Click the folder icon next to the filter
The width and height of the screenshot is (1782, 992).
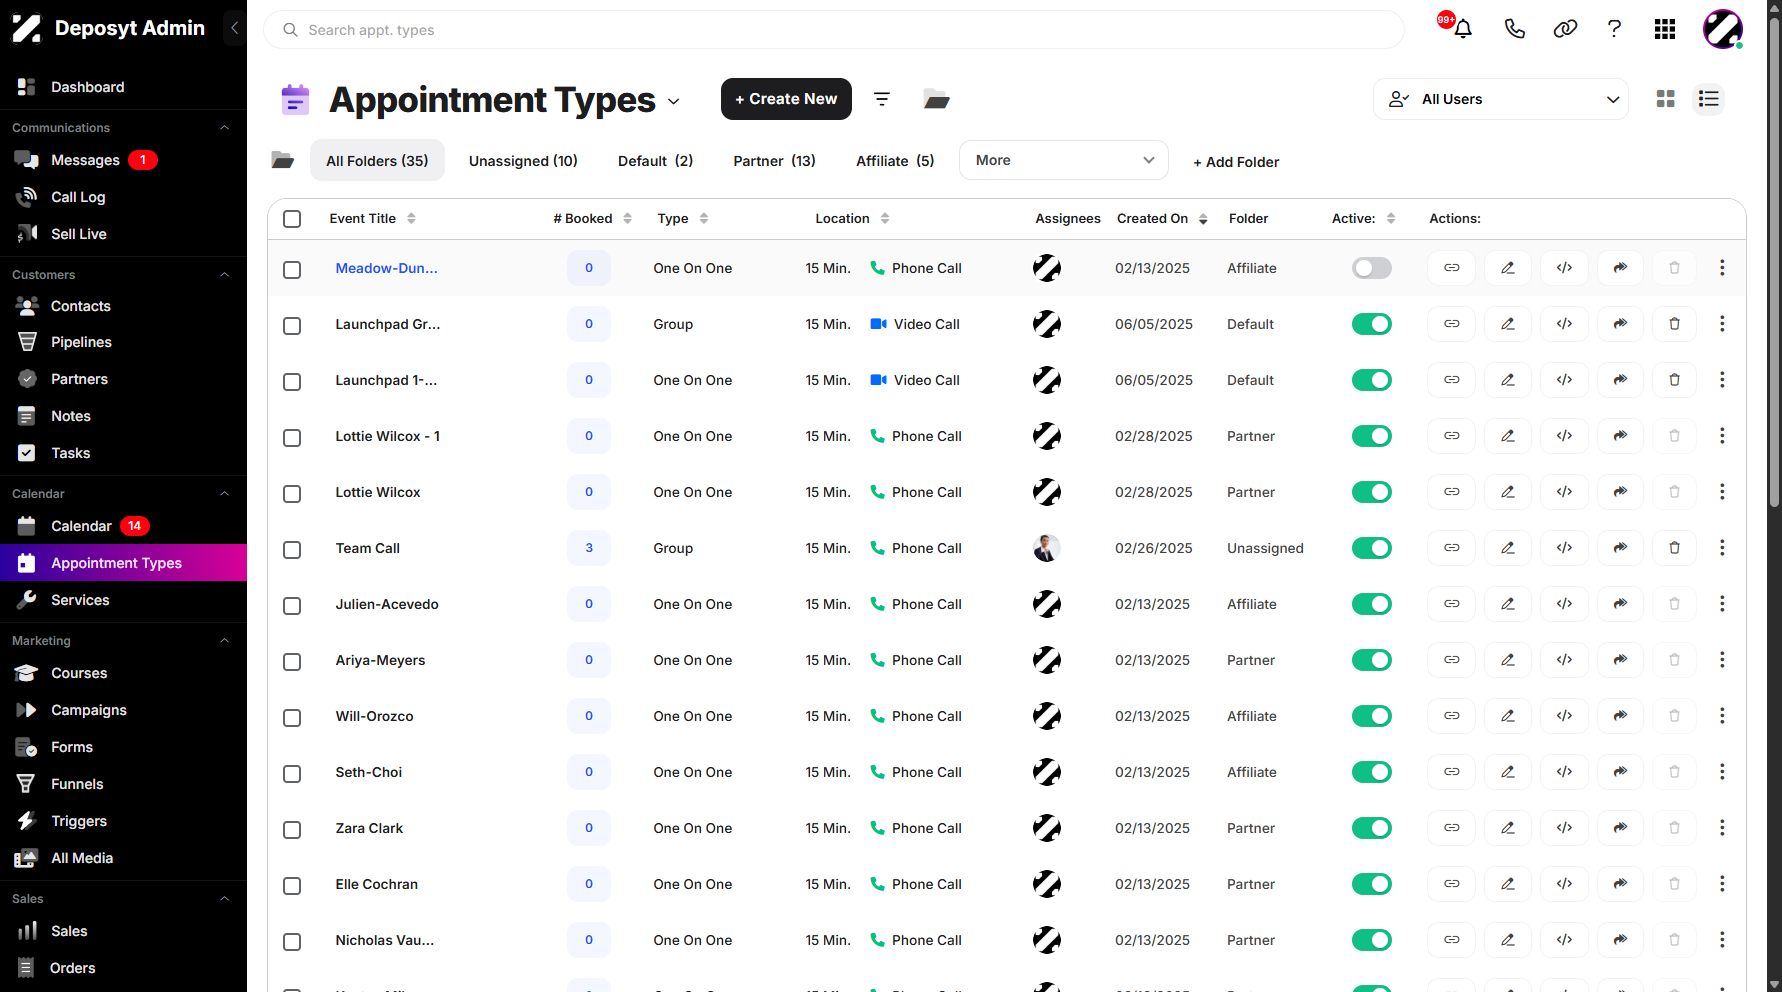coord(936,99)
